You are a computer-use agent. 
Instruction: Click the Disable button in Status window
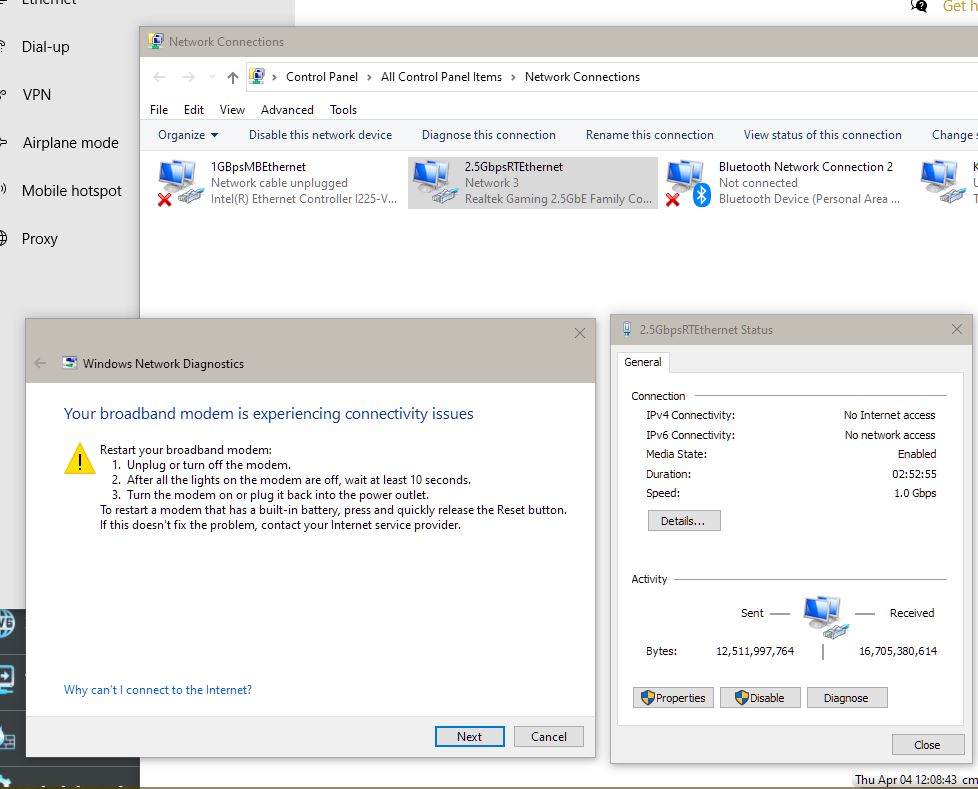click(x=760, y=698)
